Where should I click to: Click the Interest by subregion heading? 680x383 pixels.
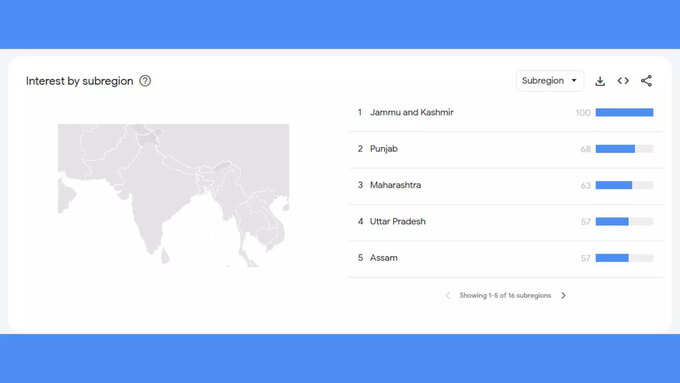click(79, 81)
